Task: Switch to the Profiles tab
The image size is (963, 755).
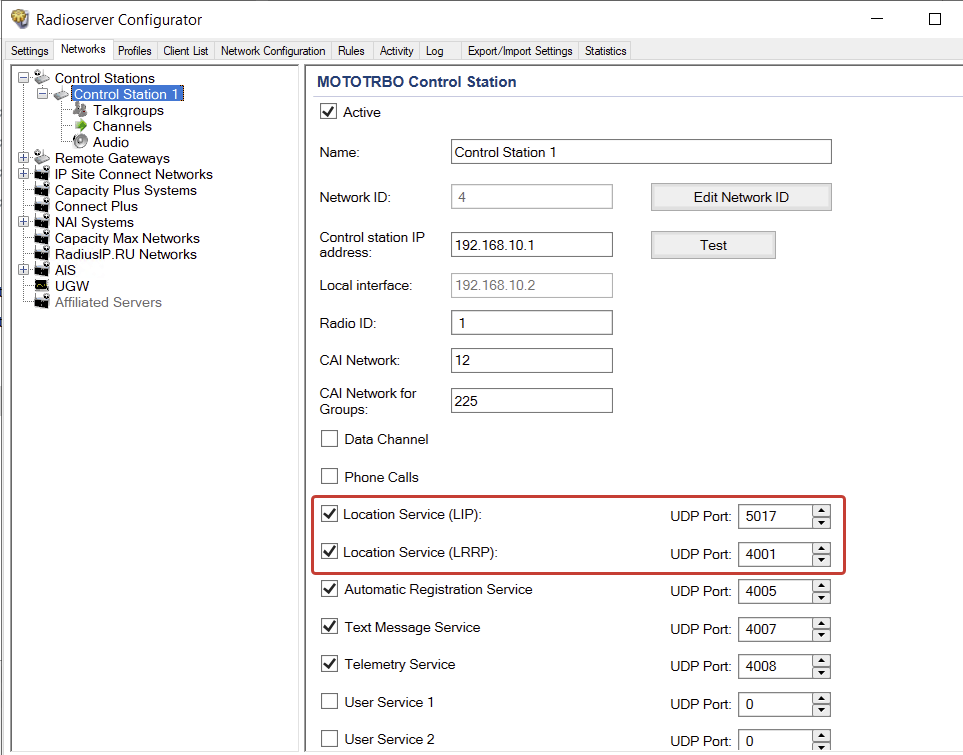Action: (x=135, y=51)
